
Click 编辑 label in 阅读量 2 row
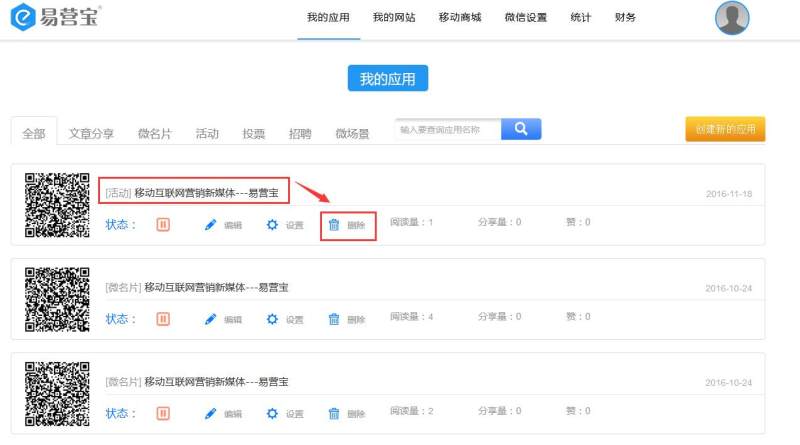[x=233, y=414]
